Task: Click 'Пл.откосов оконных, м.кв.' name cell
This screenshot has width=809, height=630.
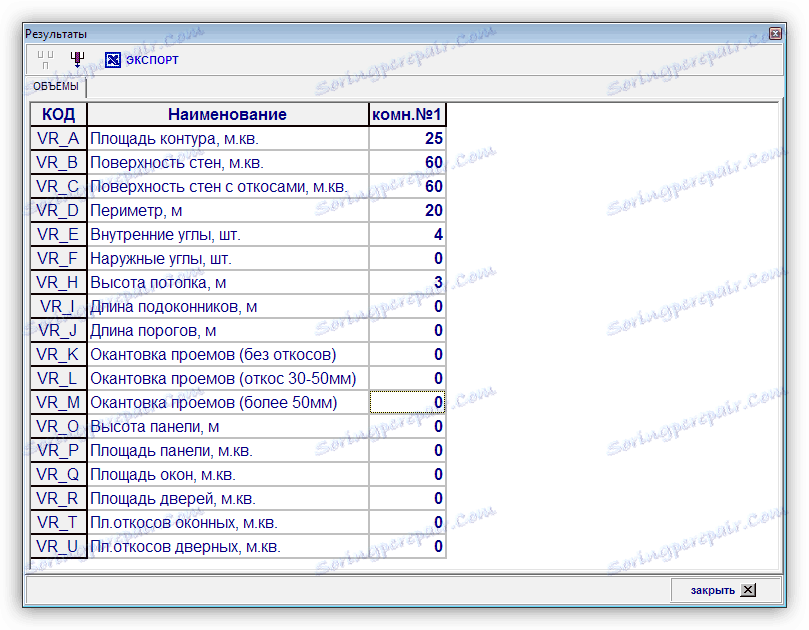Action: 228,523
